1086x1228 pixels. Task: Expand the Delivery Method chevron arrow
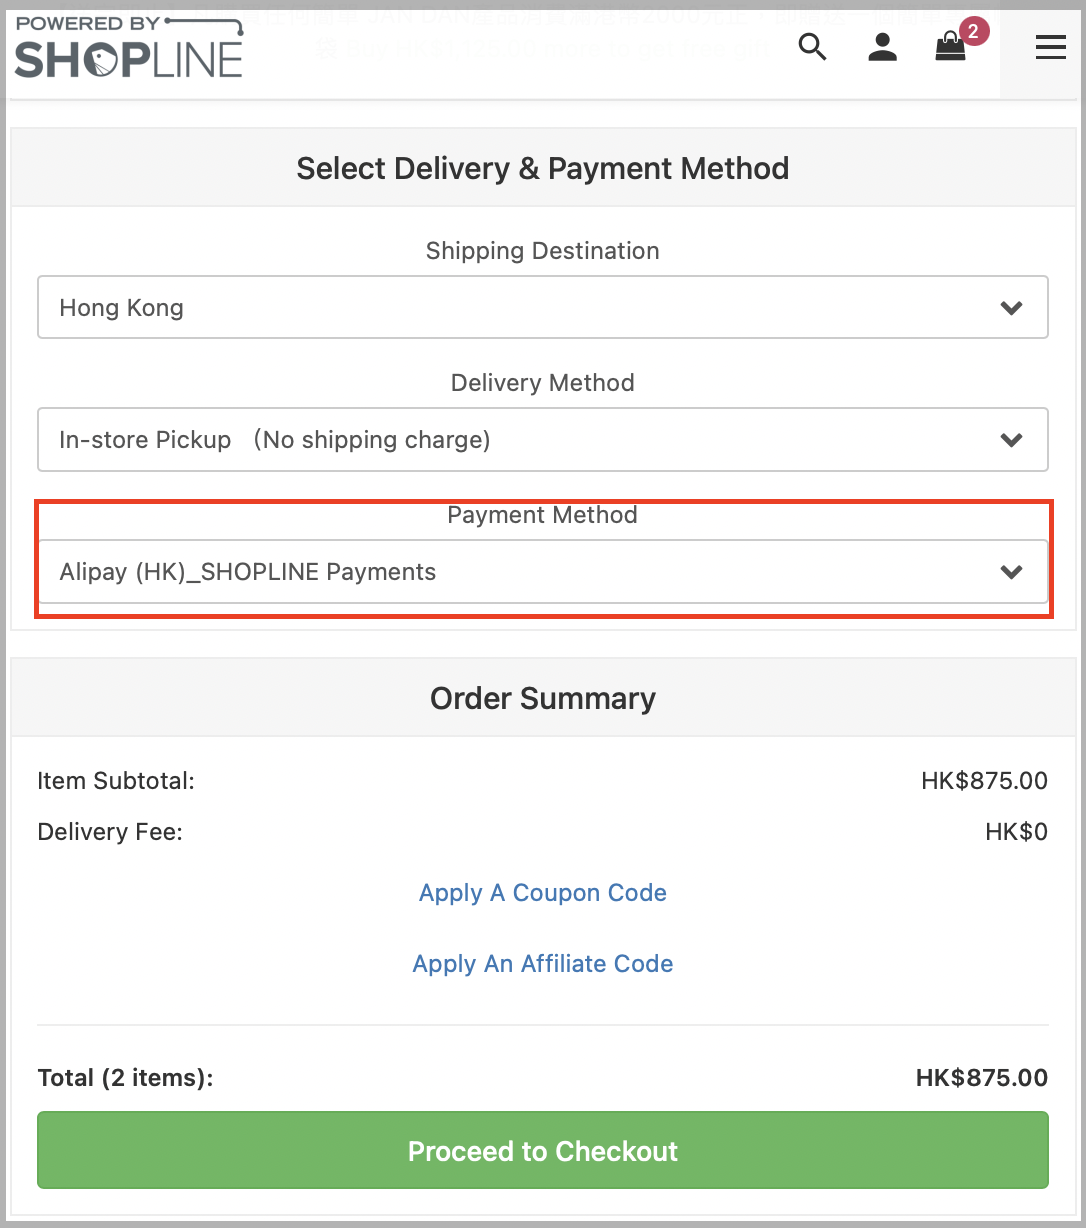(x=1012, y=440)
